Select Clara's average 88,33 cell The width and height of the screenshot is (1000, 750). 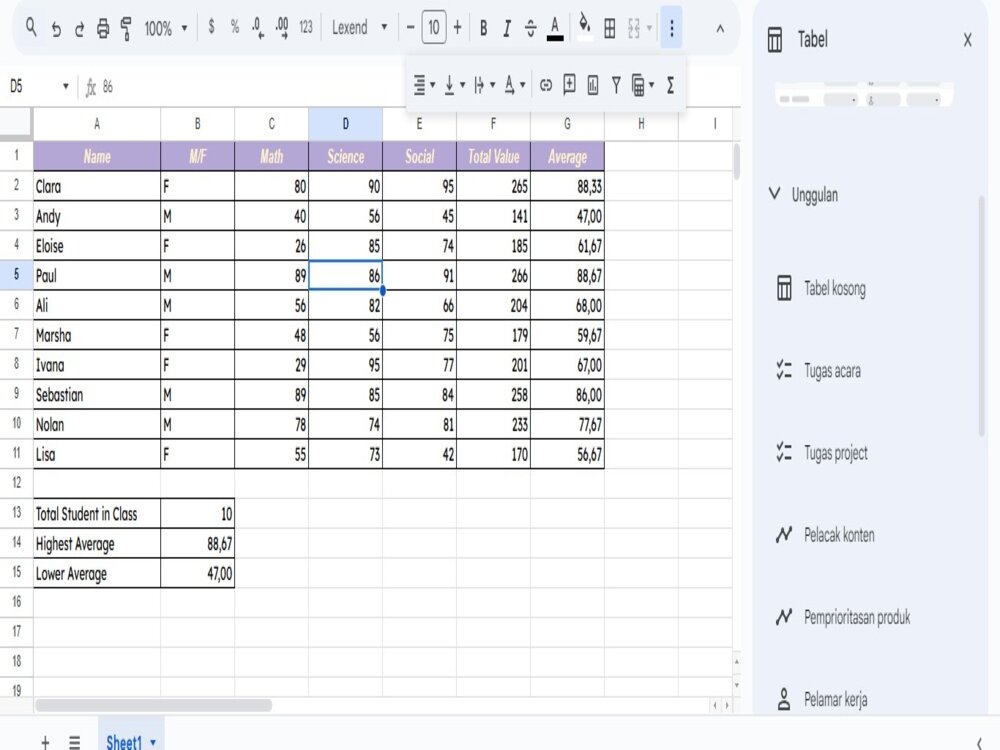click(567, 186)
